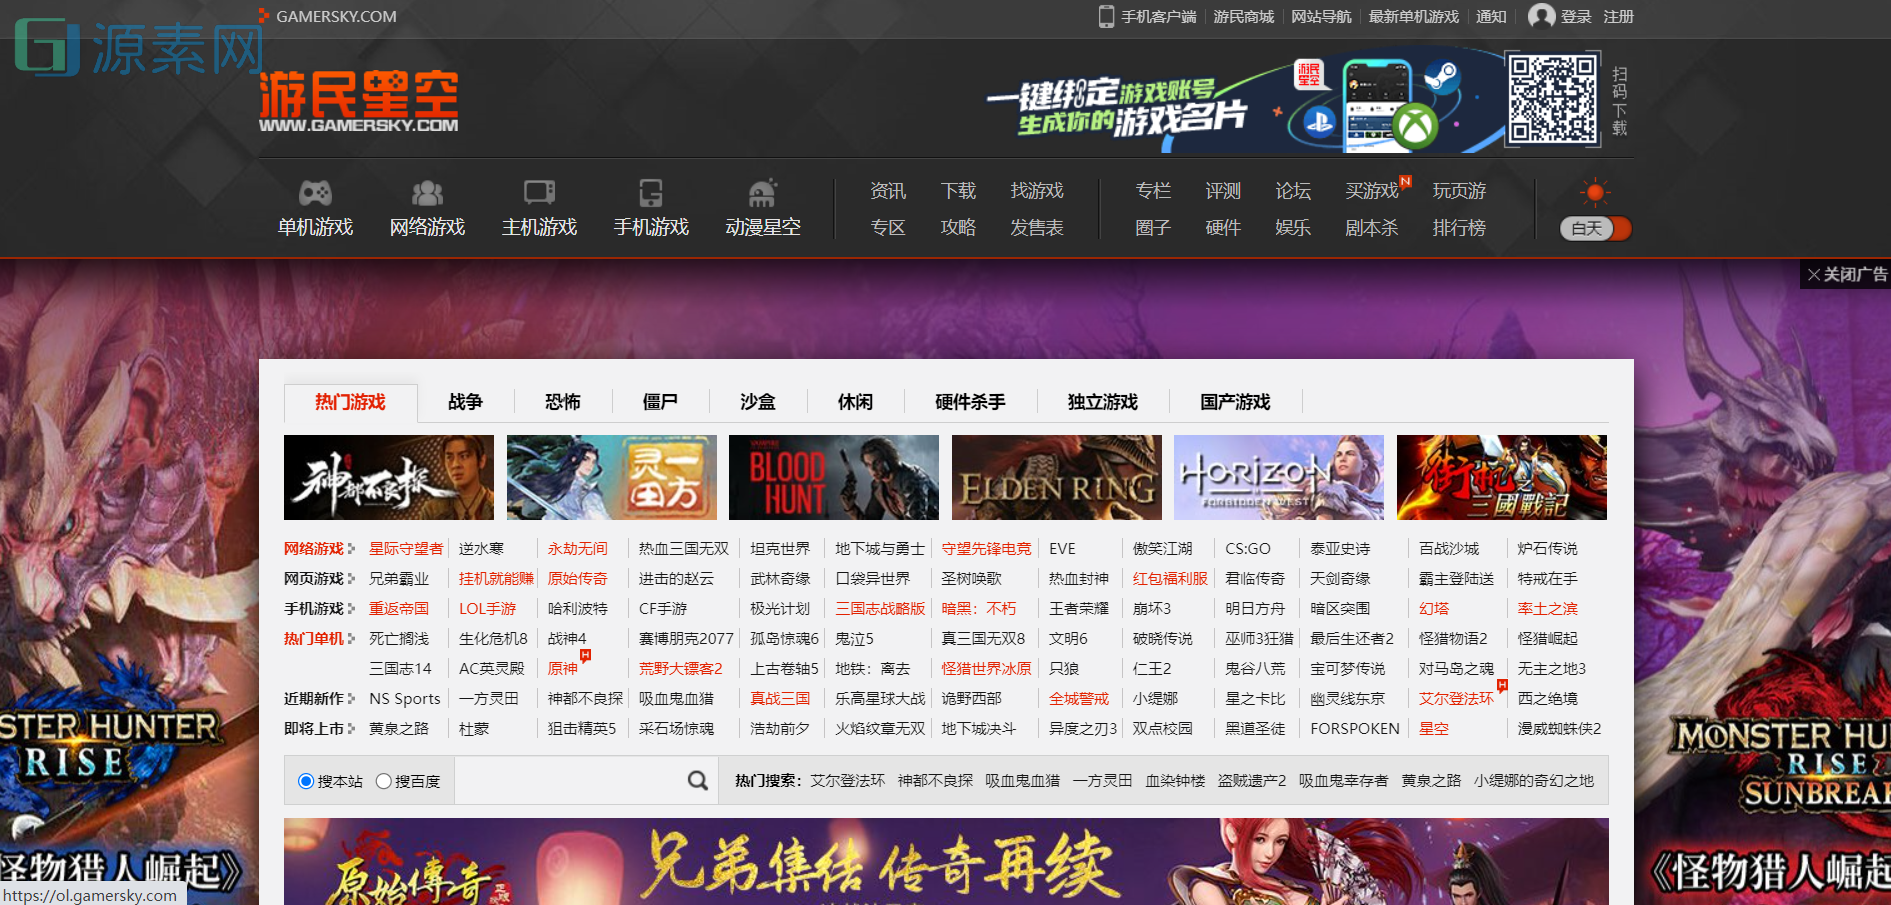Toggle the 白天 day/night mode switch

click(x=1595, y=229)
